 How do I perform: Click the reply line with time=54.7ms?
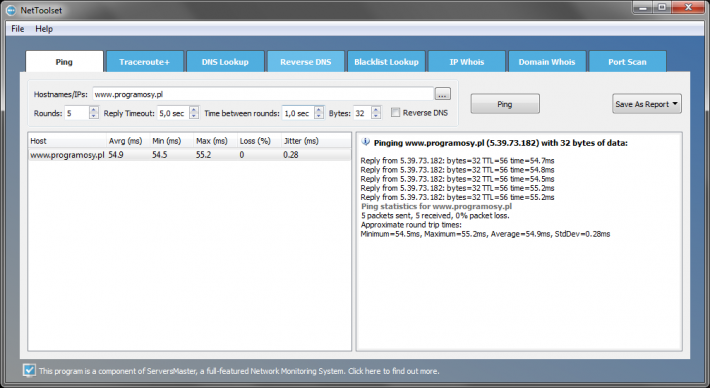click(457, 161)
